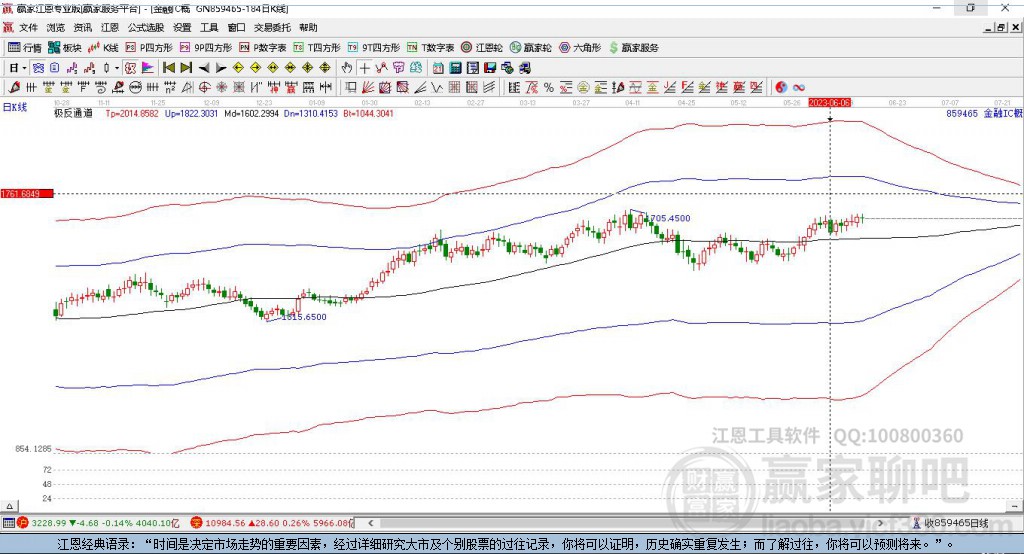Open the 板块 sector view
Viewport: 1024px width, 554px height.
pos(65,48)
